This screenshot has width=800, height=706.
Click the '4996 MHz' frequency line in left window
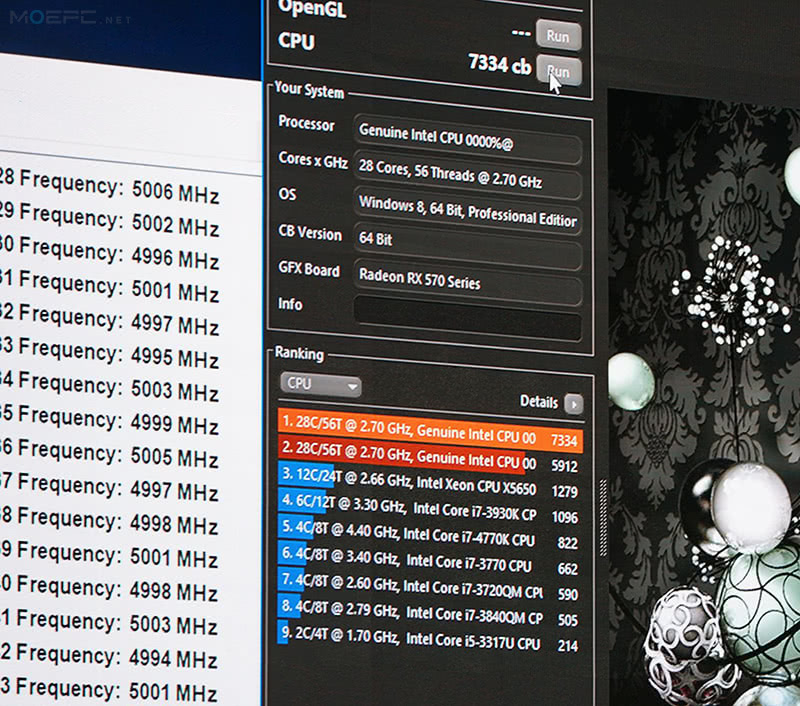[x=110, y=253]
